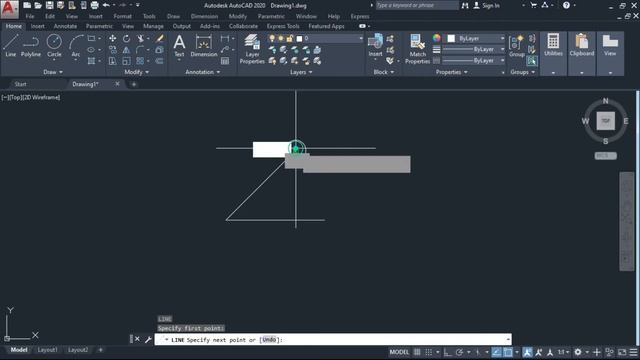Click the object color wheel swatch
Image resolution: width=640 pixels, height=360 pixels.
tap(437, 38)
